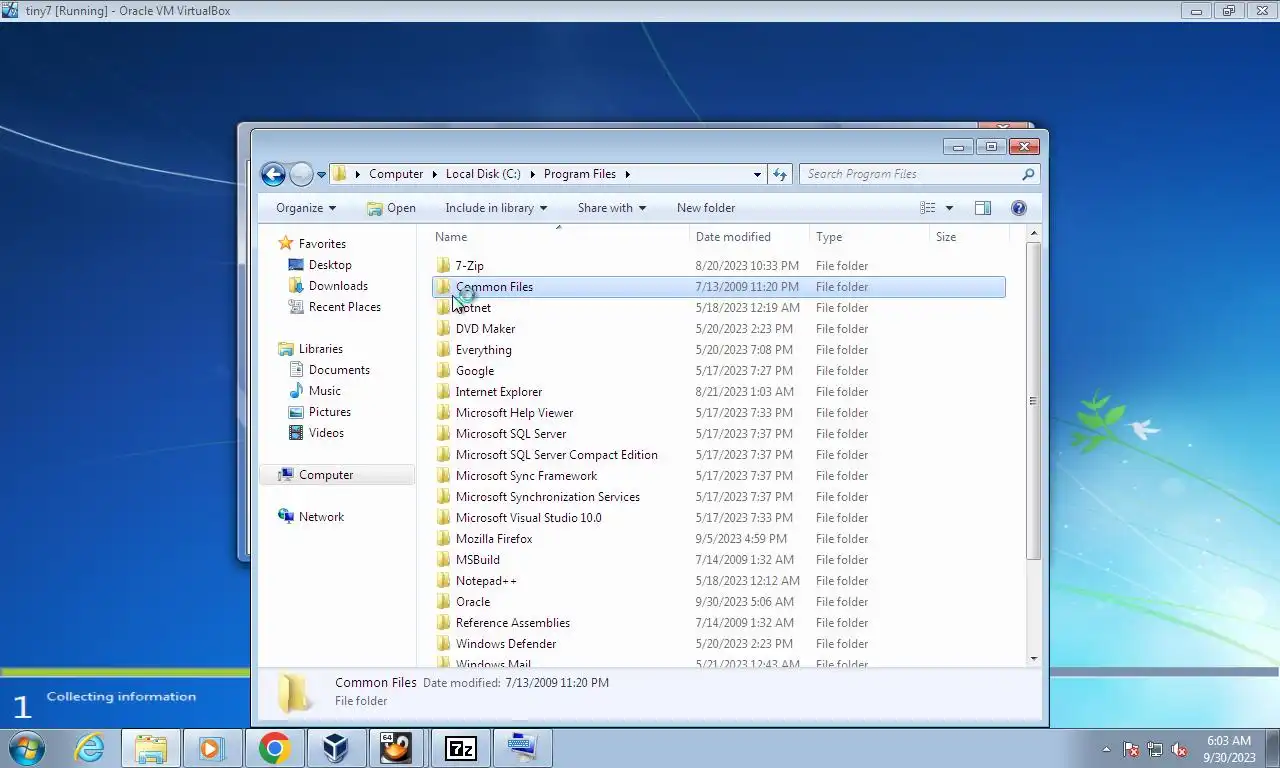The width and height of the screenshot is (1280, 768).
Task: Select the Everything folder icon
Action: coord(444,350)
